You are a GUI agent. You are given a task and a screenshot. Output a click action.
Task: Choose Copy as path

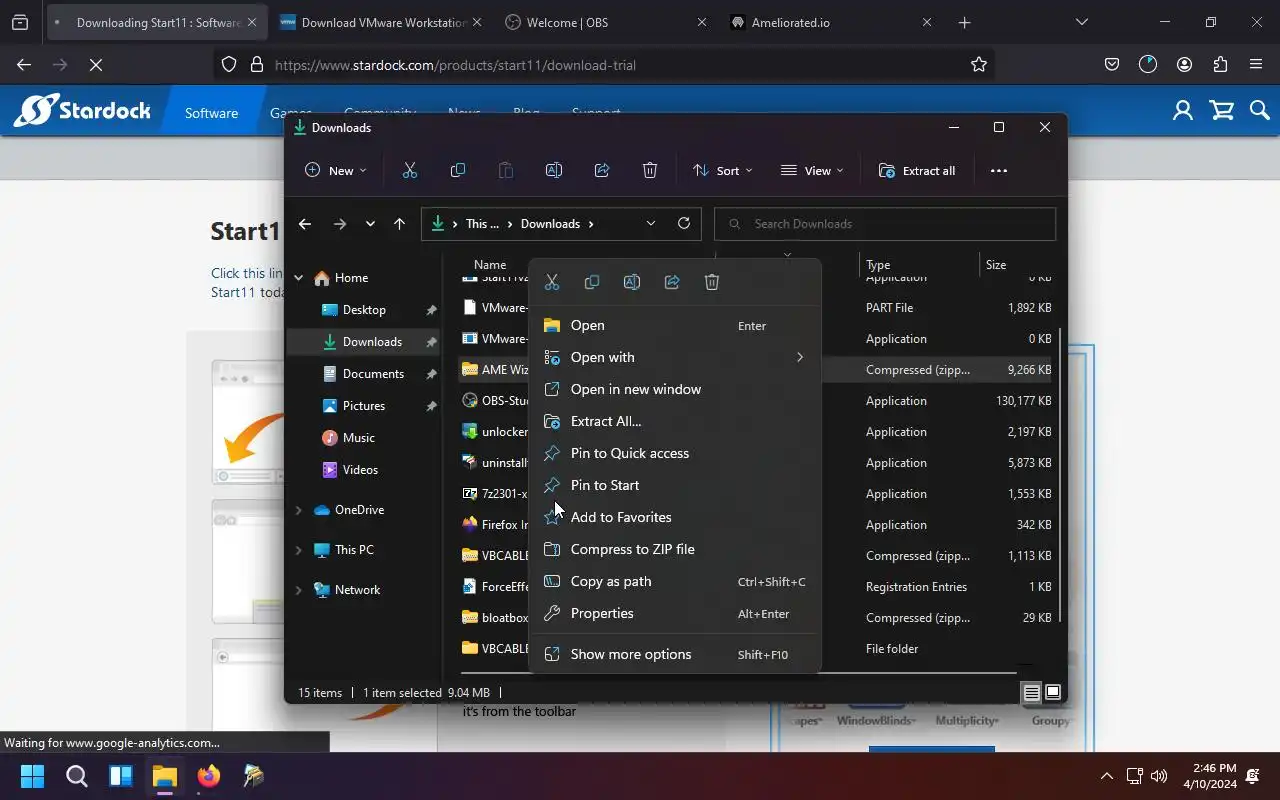pyautogui.click(x=675, y=581)
